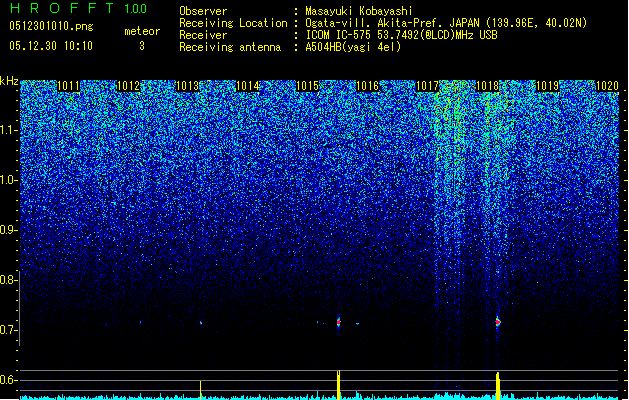
Task: Click the 1.0 frequency axis label
Action: point(8,180)
